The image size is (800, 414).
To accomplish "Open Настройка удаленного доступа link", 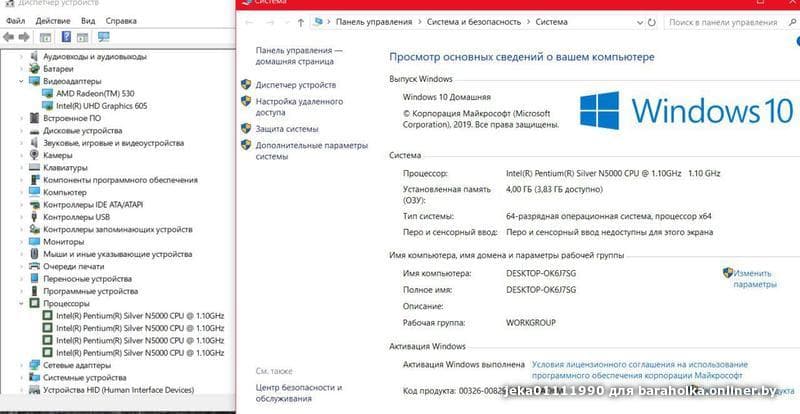I will point(299,107).
